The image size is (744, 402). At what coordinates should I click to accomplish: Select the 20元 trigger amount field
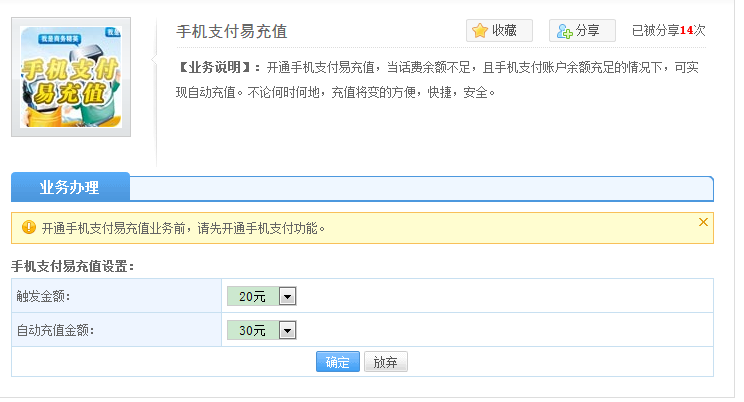pos(252,296)
